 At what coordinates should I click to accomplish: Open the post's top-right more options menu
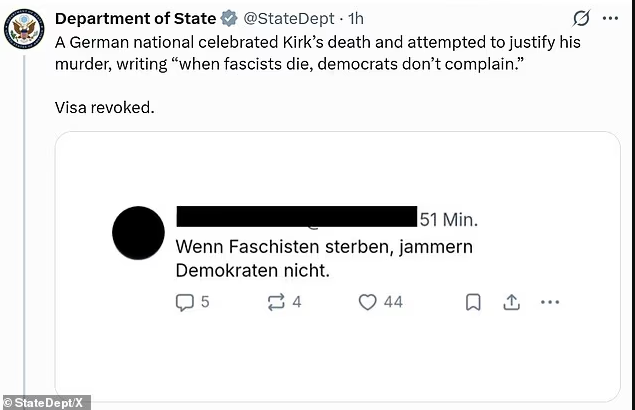611,19
